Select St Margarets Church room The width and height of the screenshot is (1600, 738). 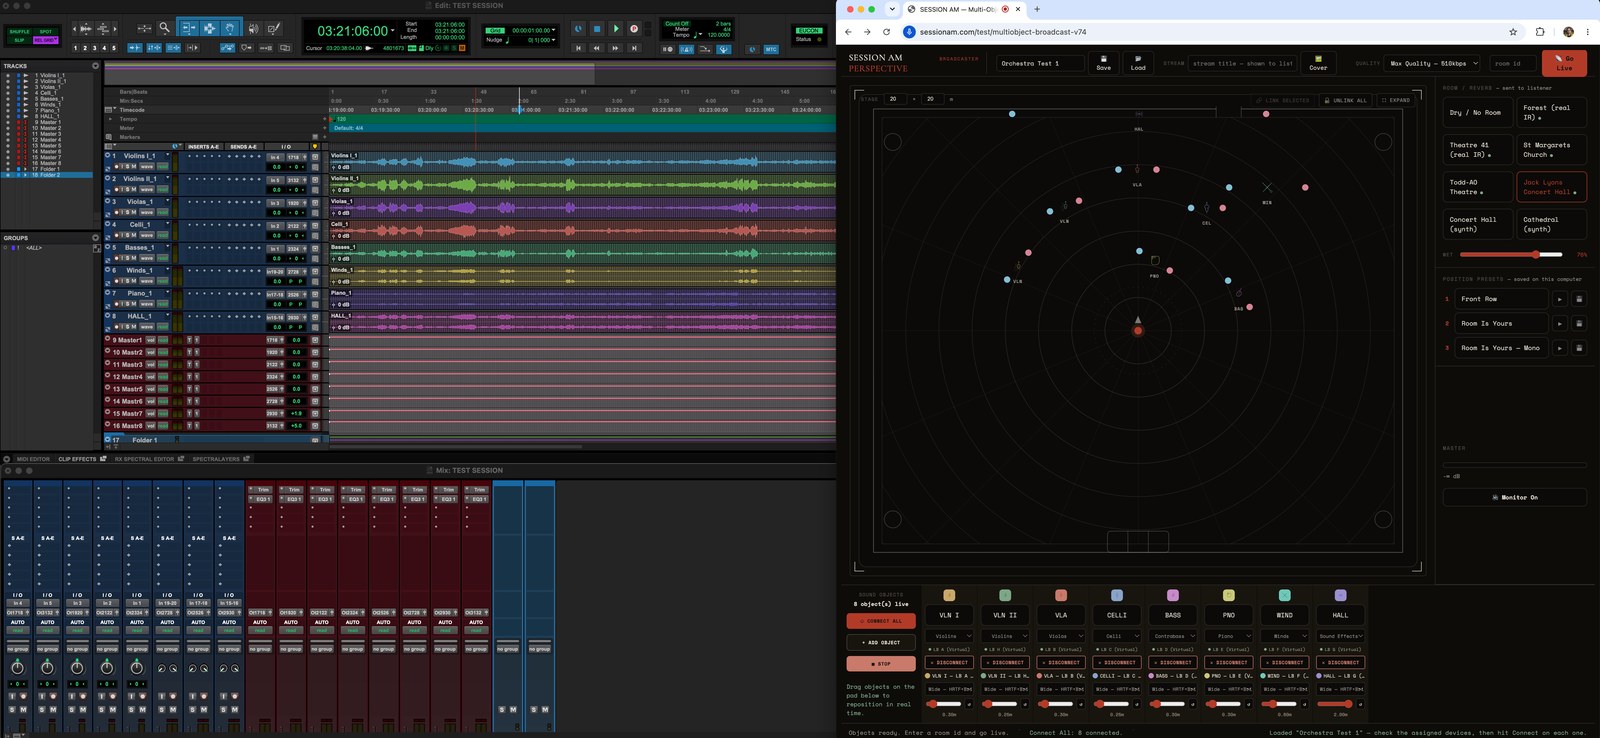1551,150
